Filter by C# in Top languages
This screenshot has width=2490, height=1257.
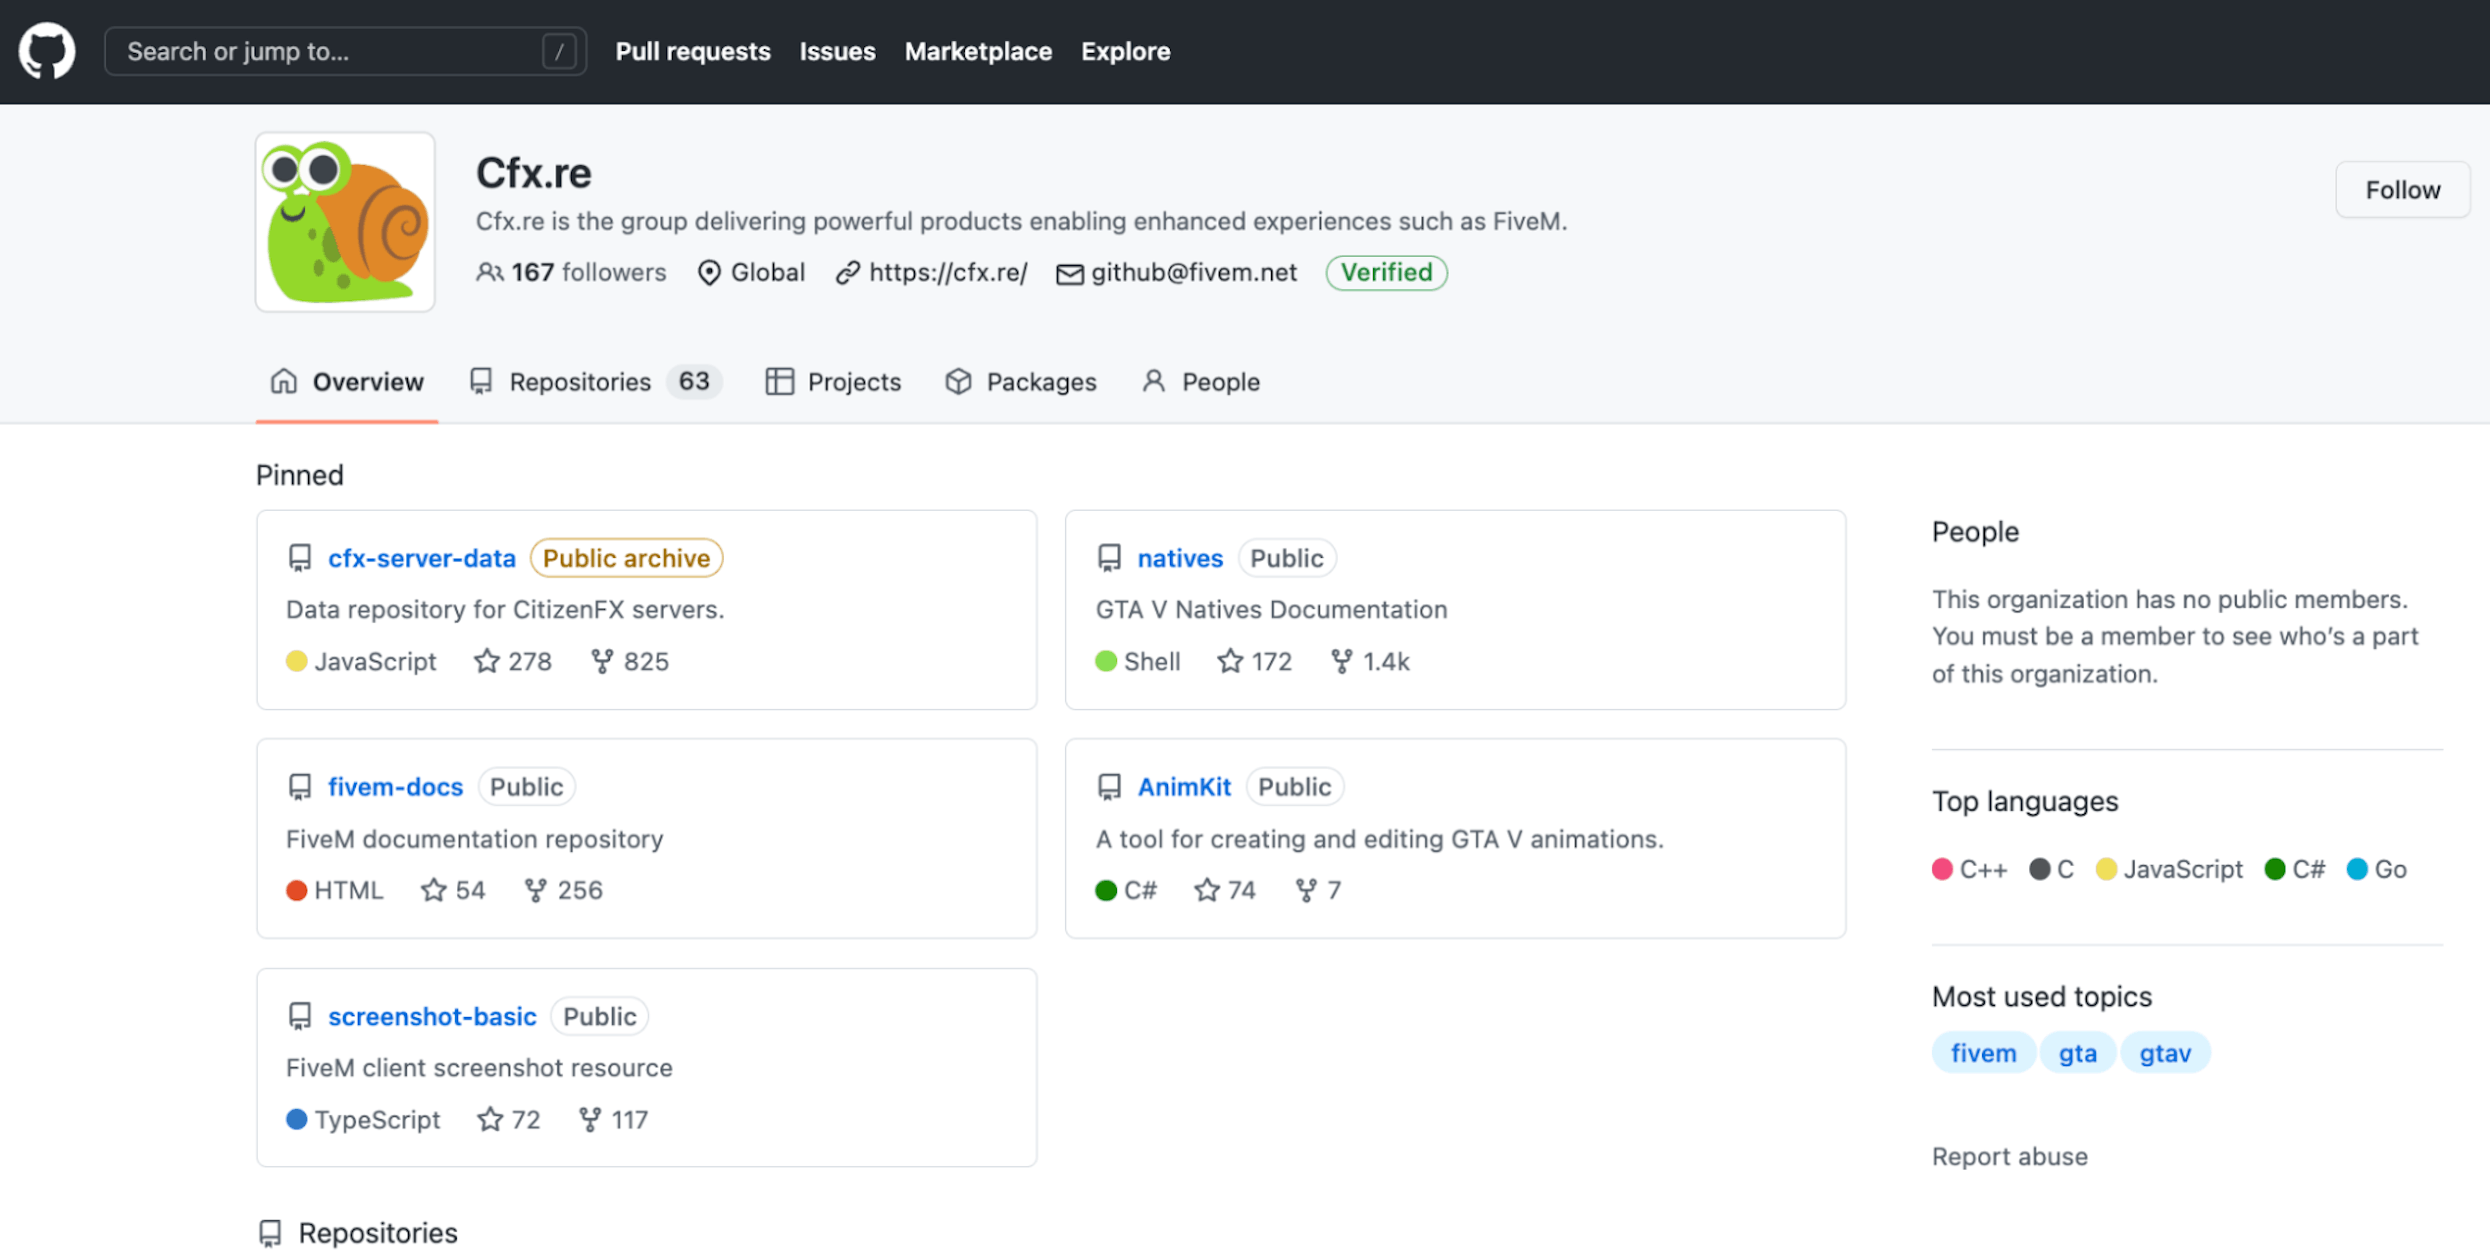(2295, 869)
